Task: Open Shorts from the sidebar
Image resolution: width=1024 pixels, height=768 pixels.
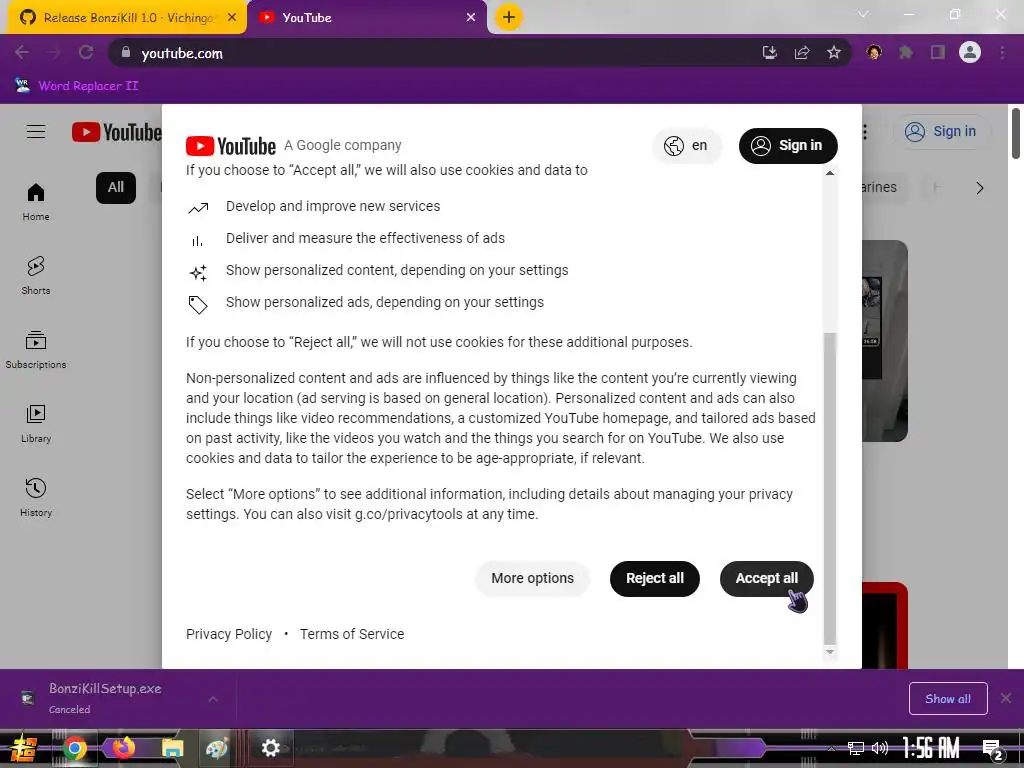Action: click(x=36, y=276)
